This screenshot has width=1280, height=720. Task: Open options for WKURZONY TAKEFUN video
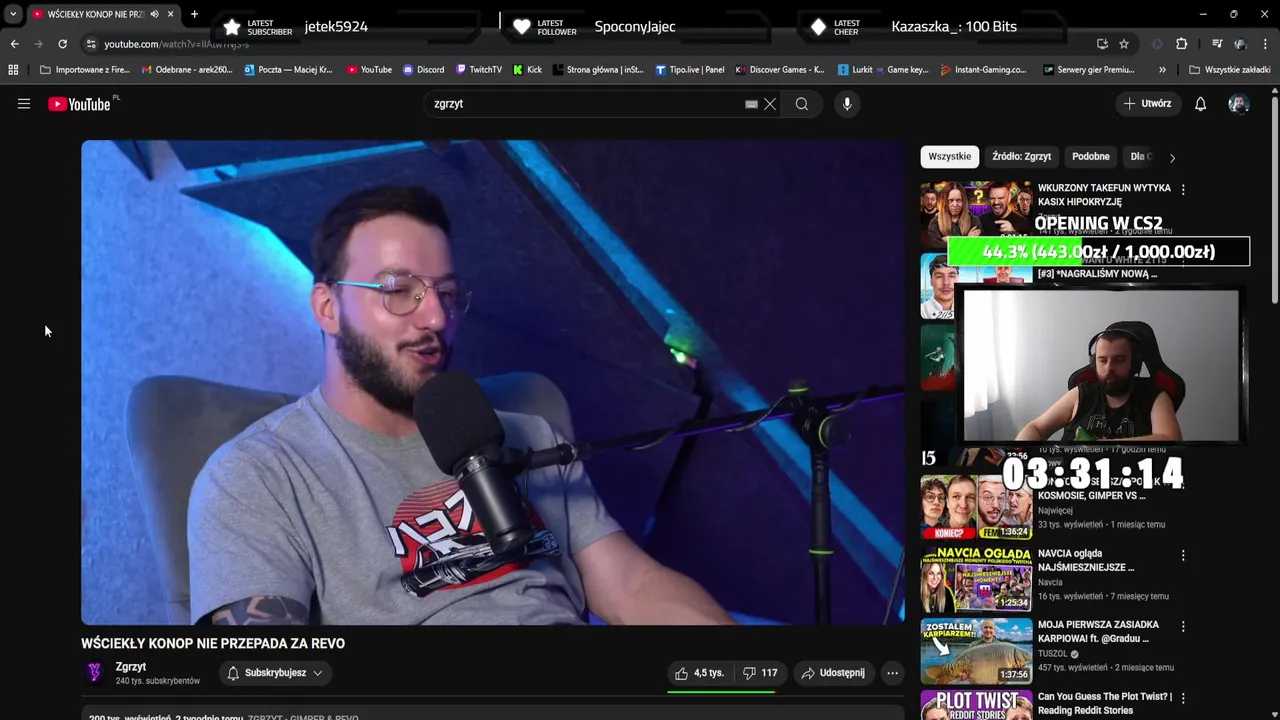pyautogui.click(x=1183, y=189)
